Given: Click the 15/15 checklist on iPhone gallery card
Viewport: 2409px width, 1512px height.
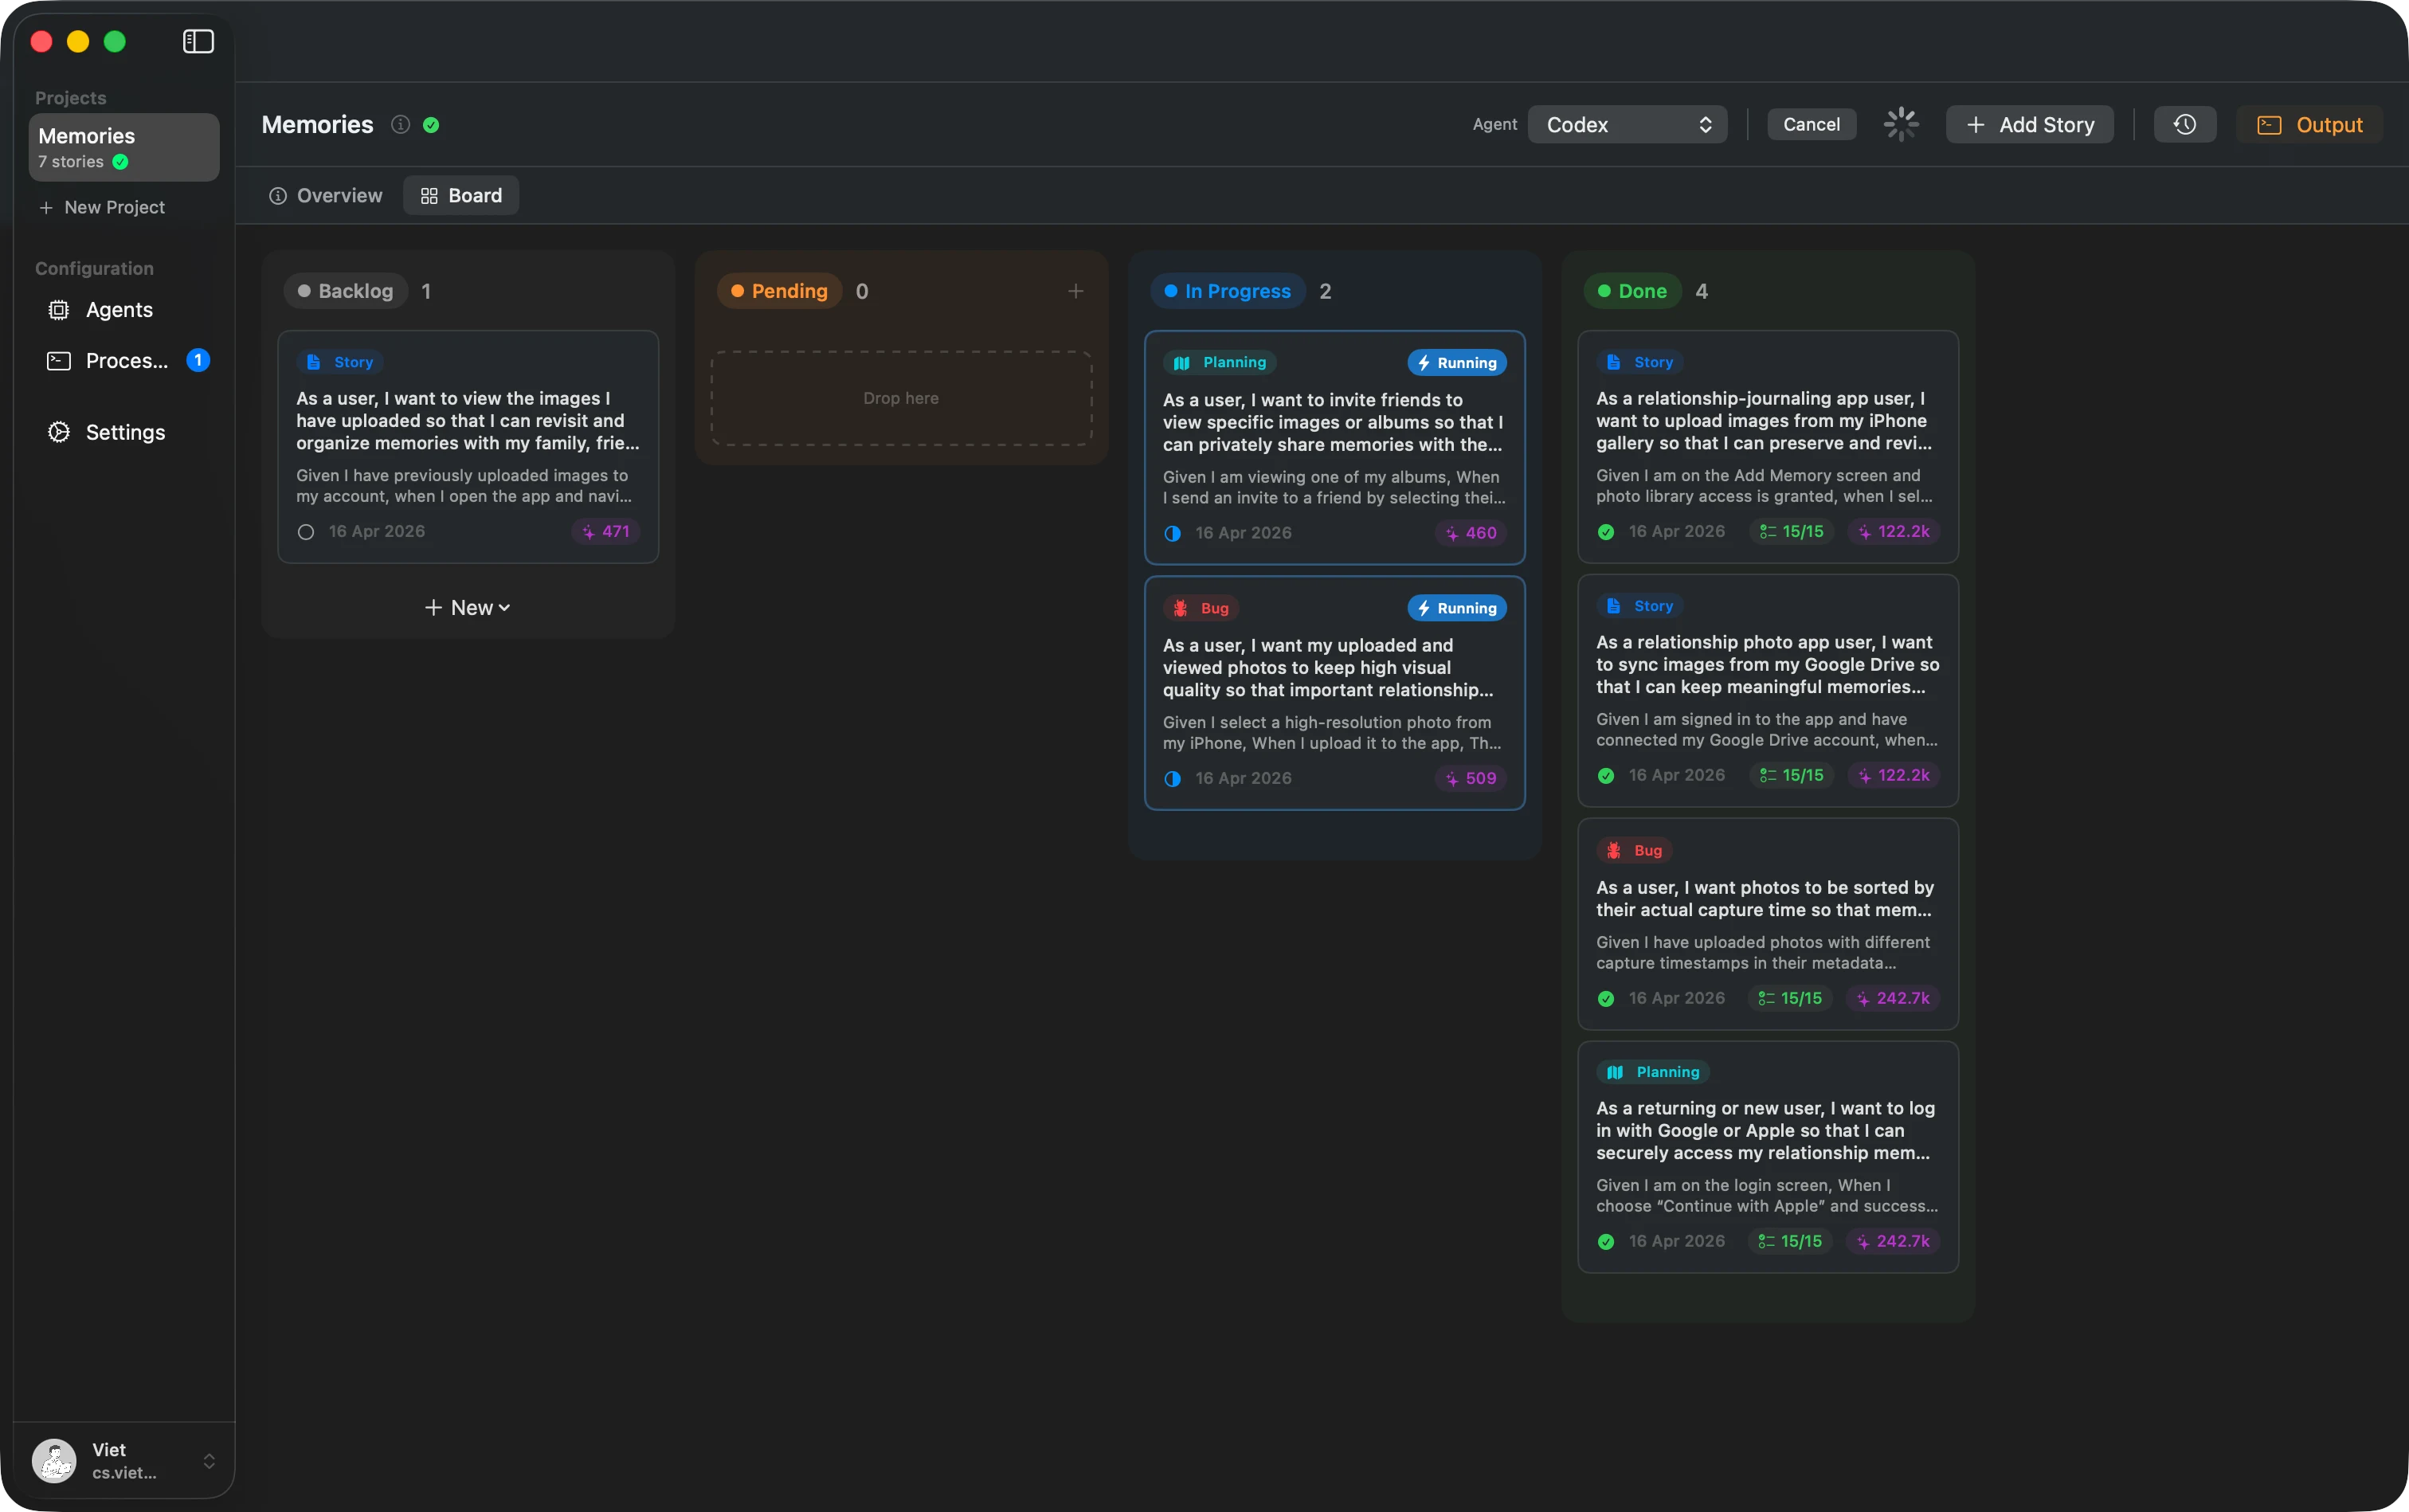Looking at the screenshot, I should (x=1792, y=532).
